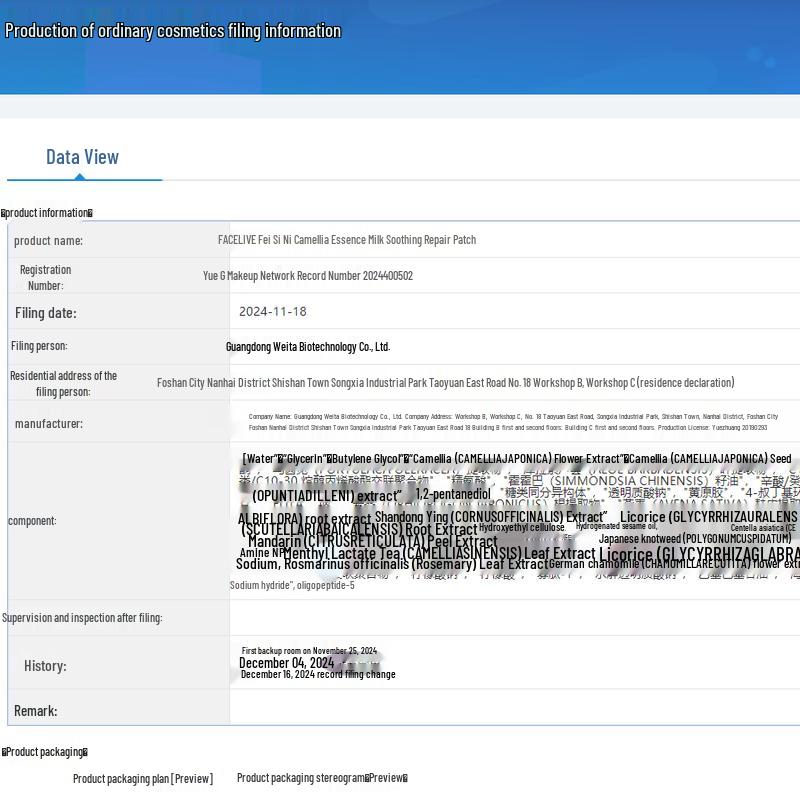This screenshot has height=800, width=800.
Task: Click the FACELIVE product name value
Action: coord(347,240)
